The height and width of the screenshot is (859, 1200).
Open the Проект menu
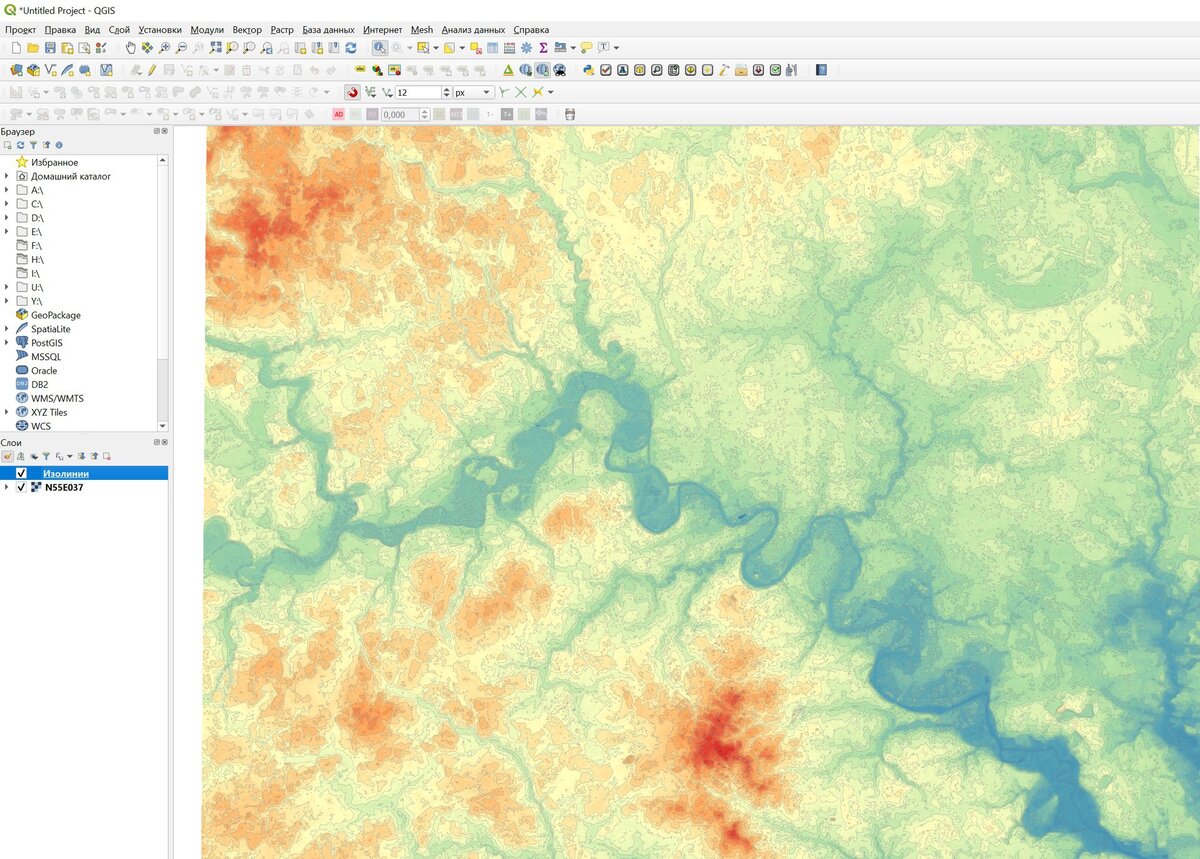20,30
